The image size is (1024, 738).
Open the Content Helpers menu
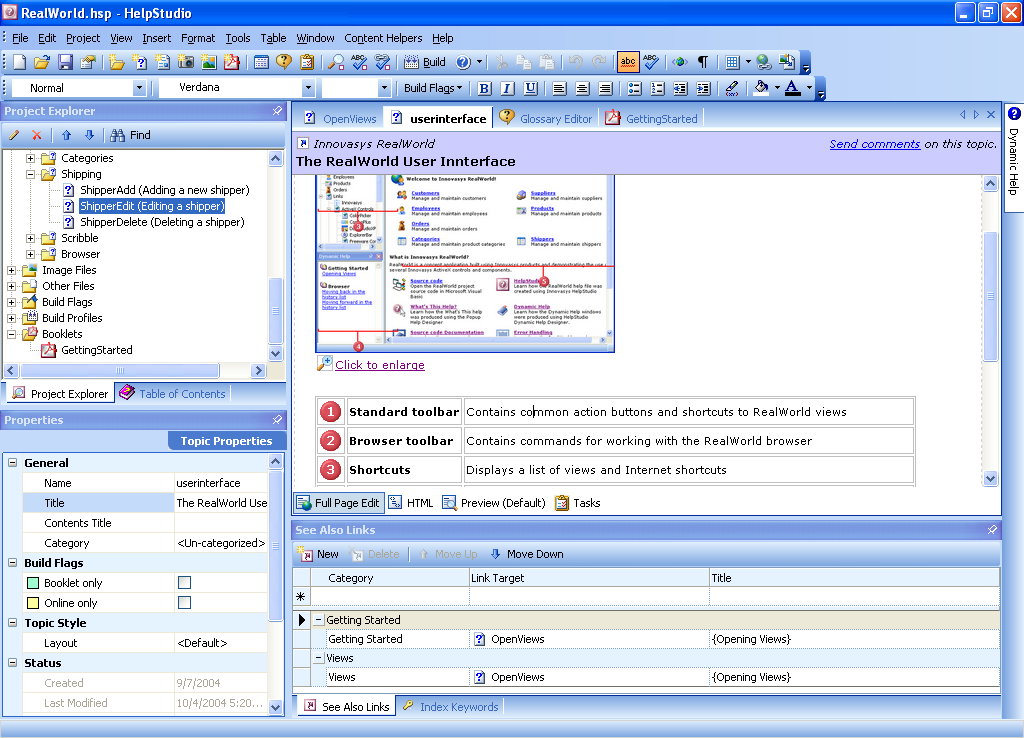(x=383, y=39)
